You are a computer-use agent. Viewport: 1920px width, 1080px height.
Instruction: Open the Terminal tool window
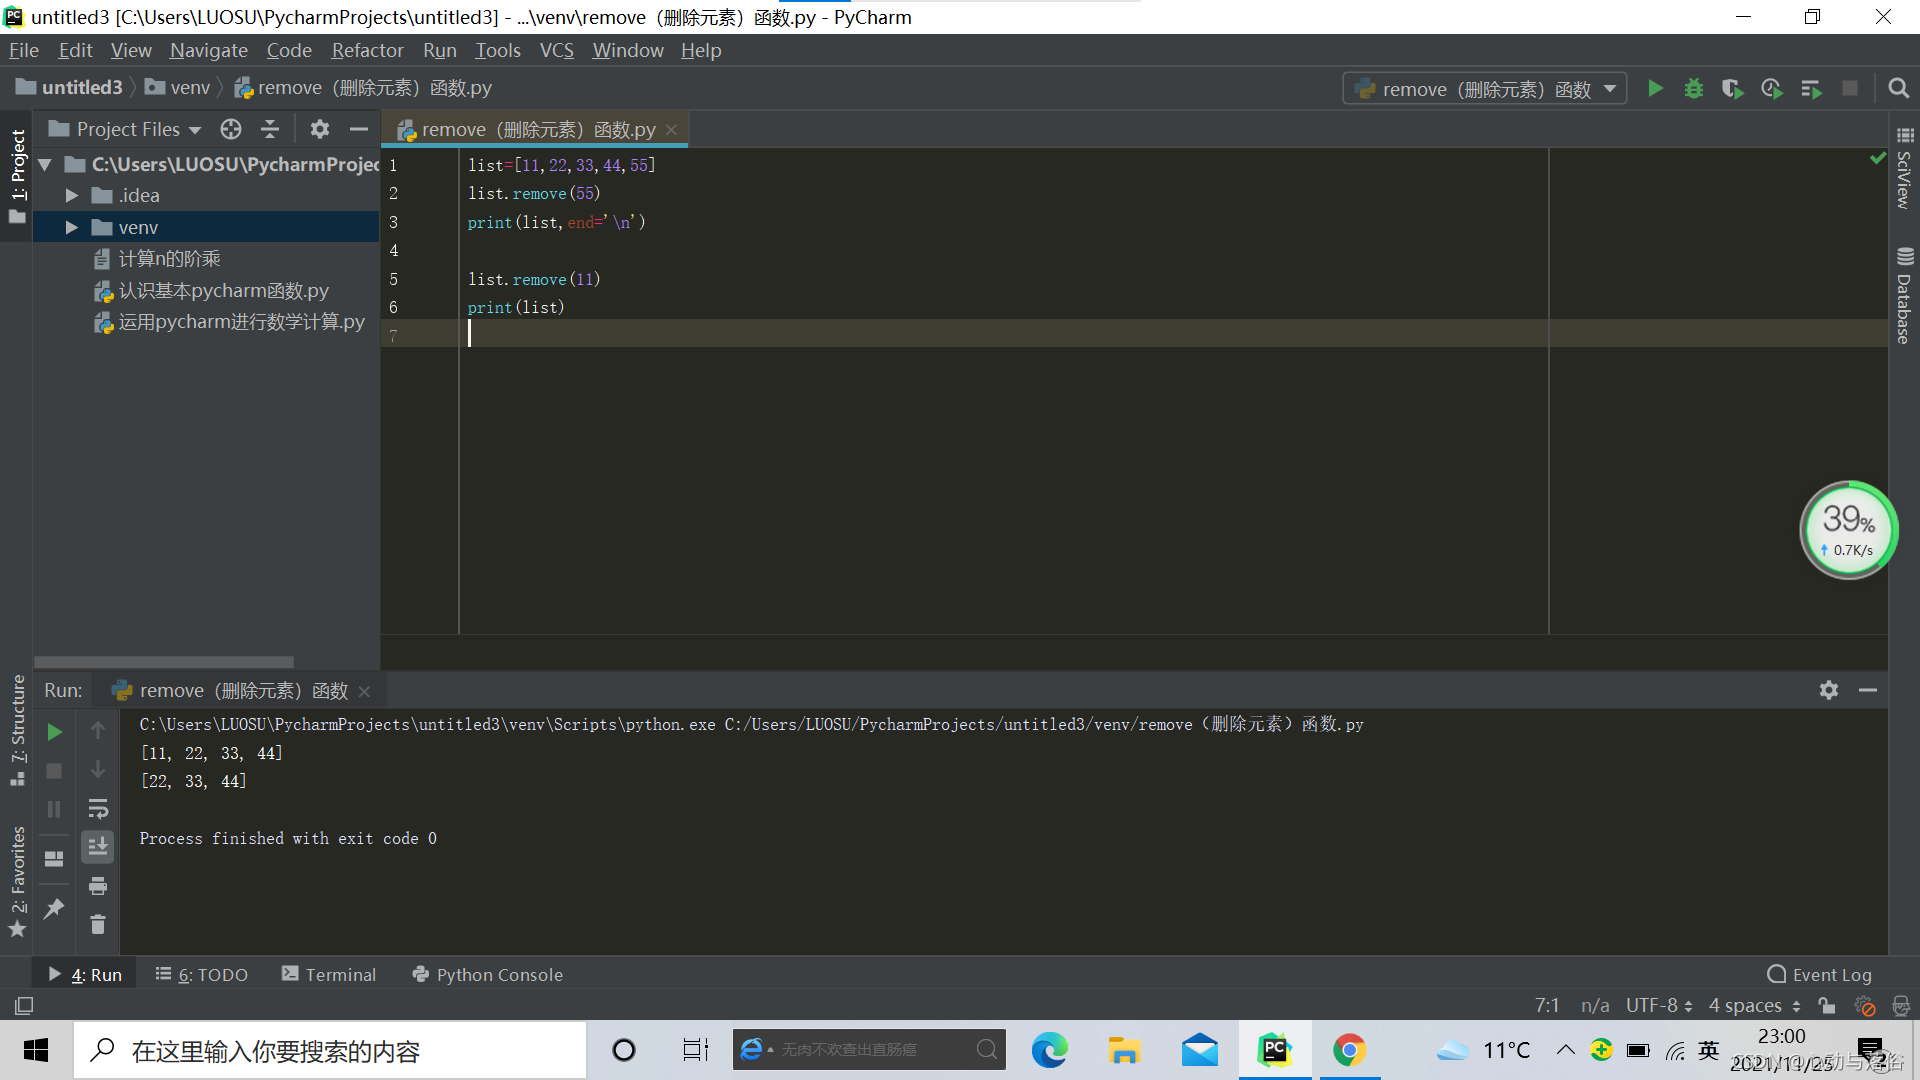329,974
